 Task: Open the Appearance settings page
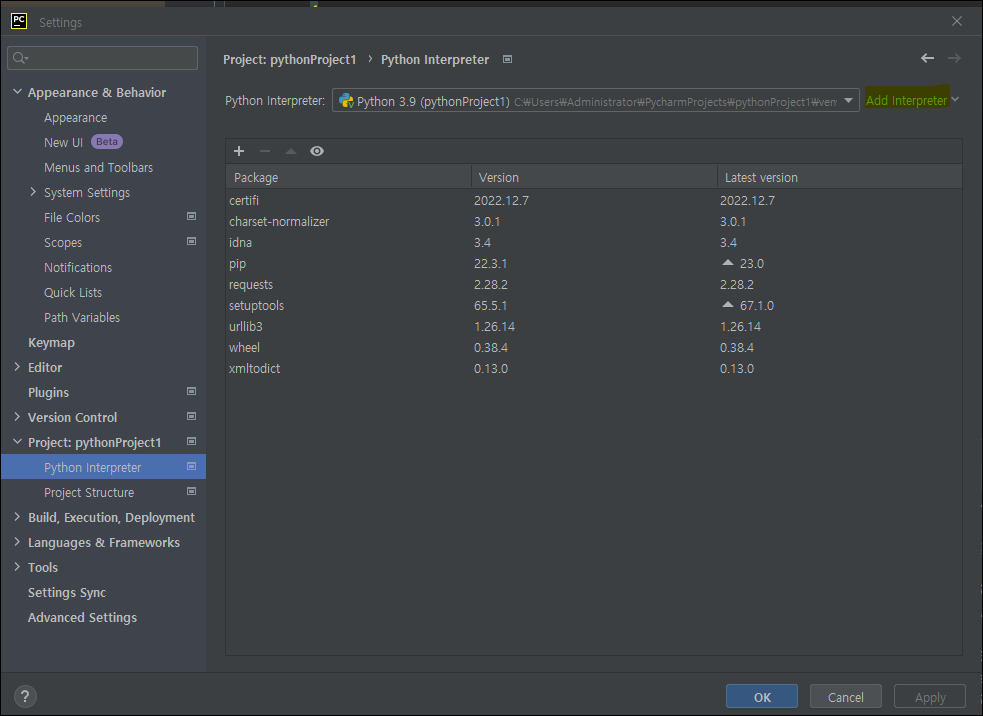point(75,118)
